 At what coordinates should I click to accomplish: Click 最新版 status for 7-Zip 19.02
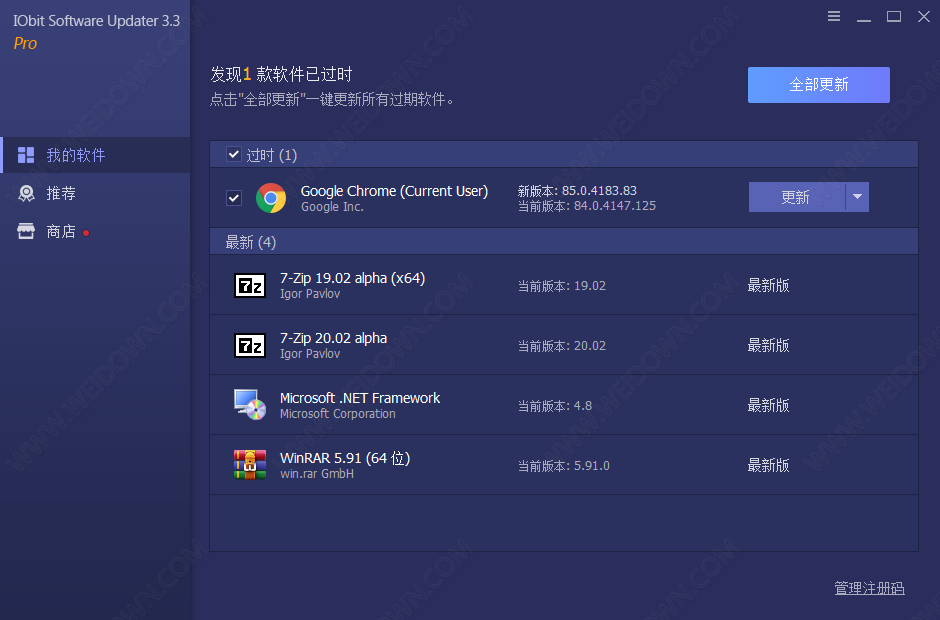[x=768, y=285]
